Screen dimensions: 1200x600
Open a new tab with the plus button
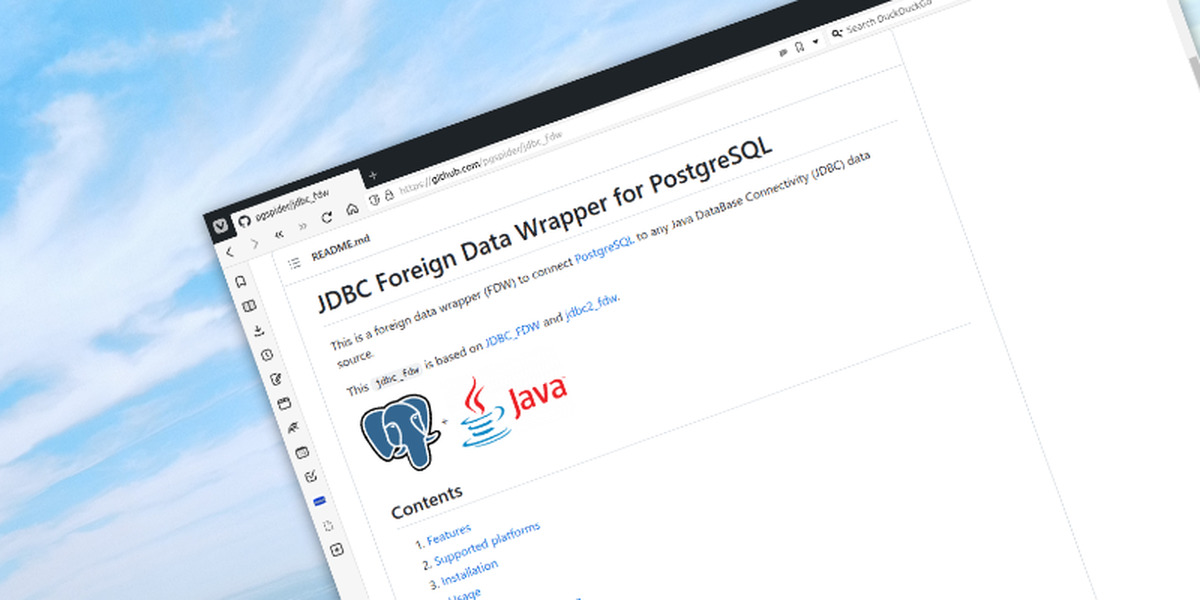pos(373,175)
